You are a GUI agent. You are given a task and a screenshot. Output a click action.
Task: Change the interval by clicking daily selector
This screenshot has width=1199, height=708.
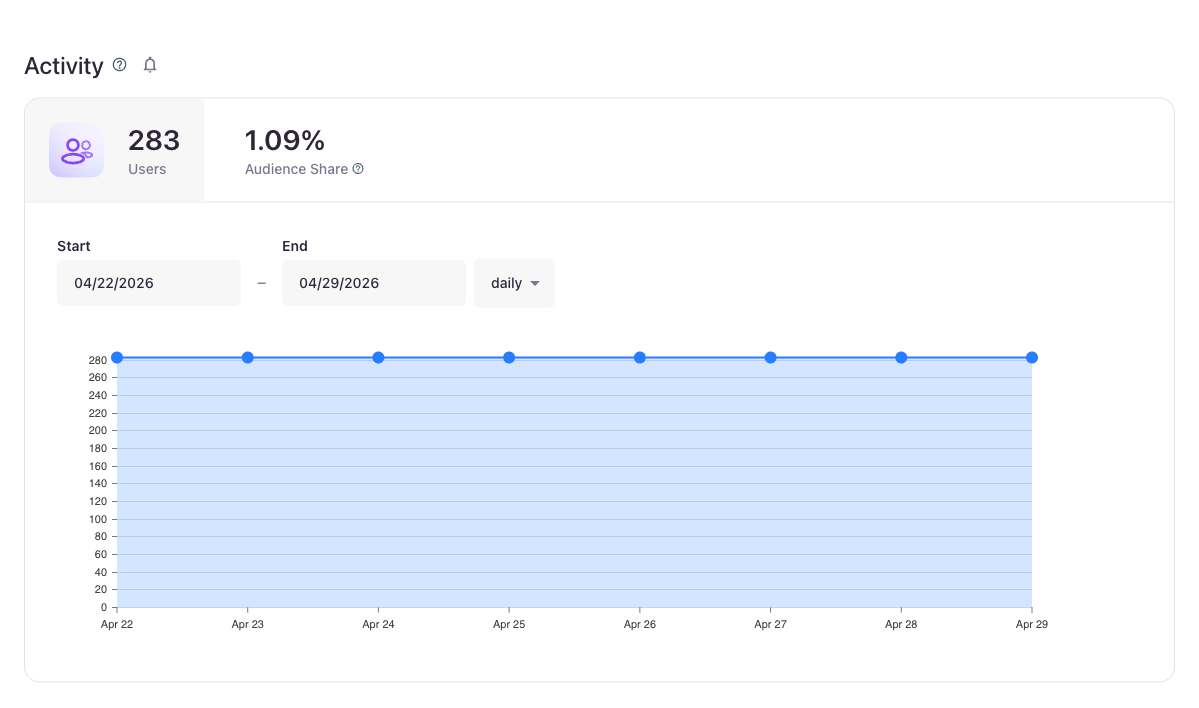click(514, 283)
